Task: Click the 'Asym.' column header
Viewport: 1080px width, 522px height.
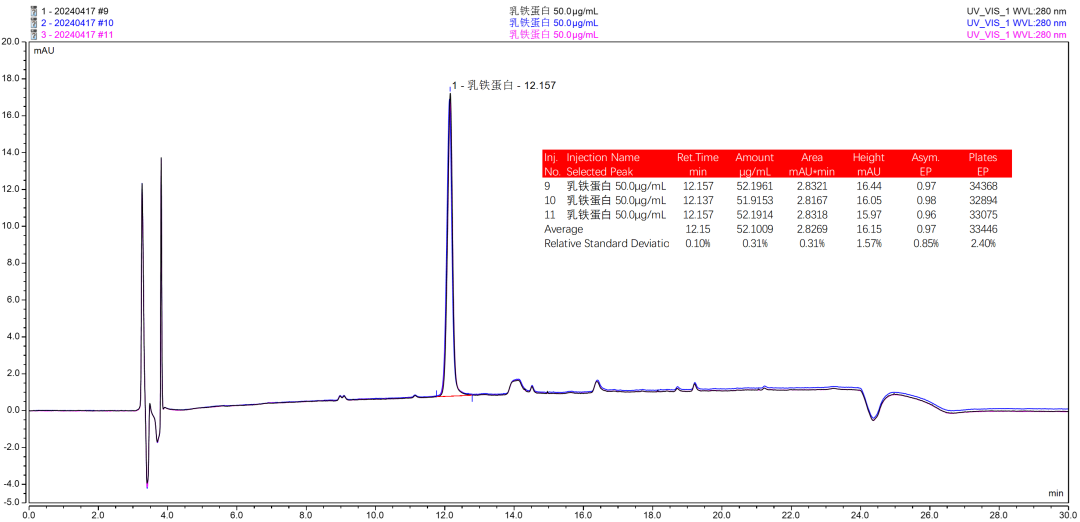Action: coord(926,157)
